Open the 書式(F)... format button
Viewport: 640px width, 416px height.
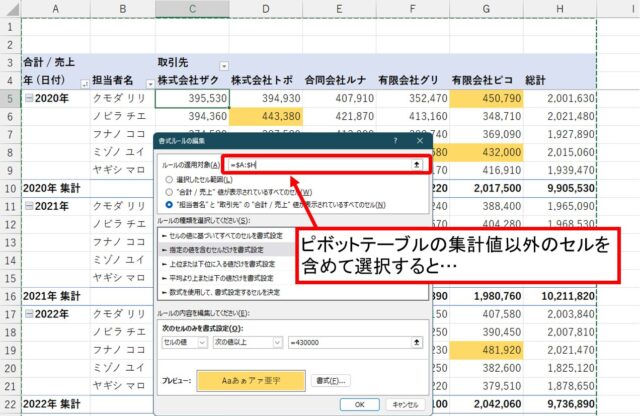click(331, 380)
